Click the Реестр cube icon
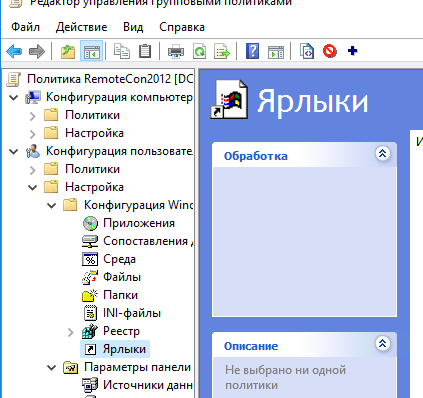 point(90,331)
